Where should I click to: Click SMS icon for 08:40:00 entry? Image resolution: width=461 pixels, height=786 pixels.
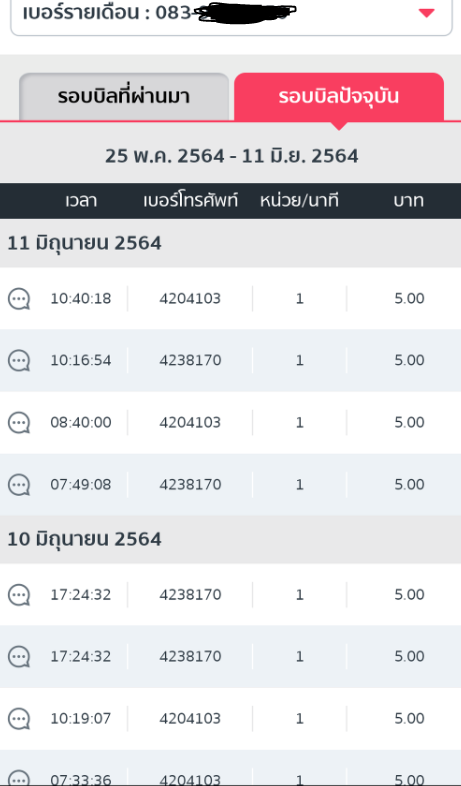click(x=19, y=423)
